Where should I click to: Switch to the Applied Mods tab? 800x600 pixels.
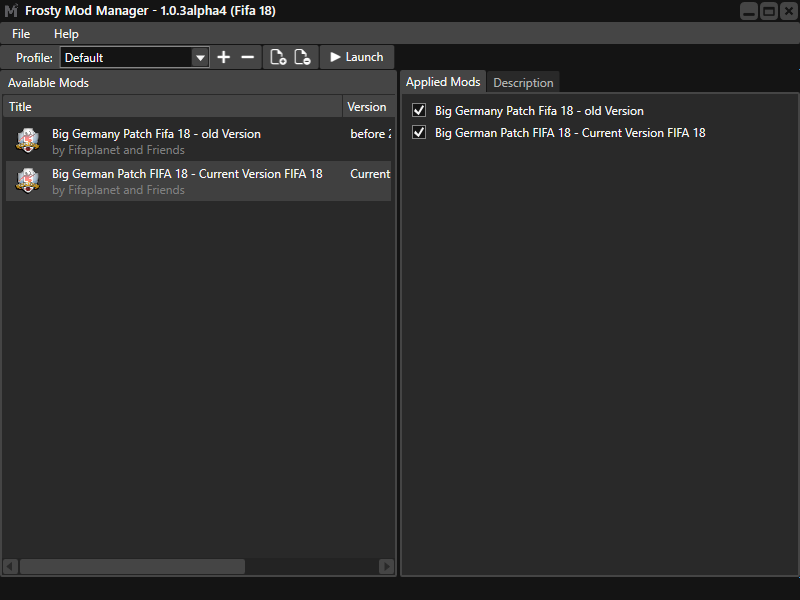[x=443, y=82]
